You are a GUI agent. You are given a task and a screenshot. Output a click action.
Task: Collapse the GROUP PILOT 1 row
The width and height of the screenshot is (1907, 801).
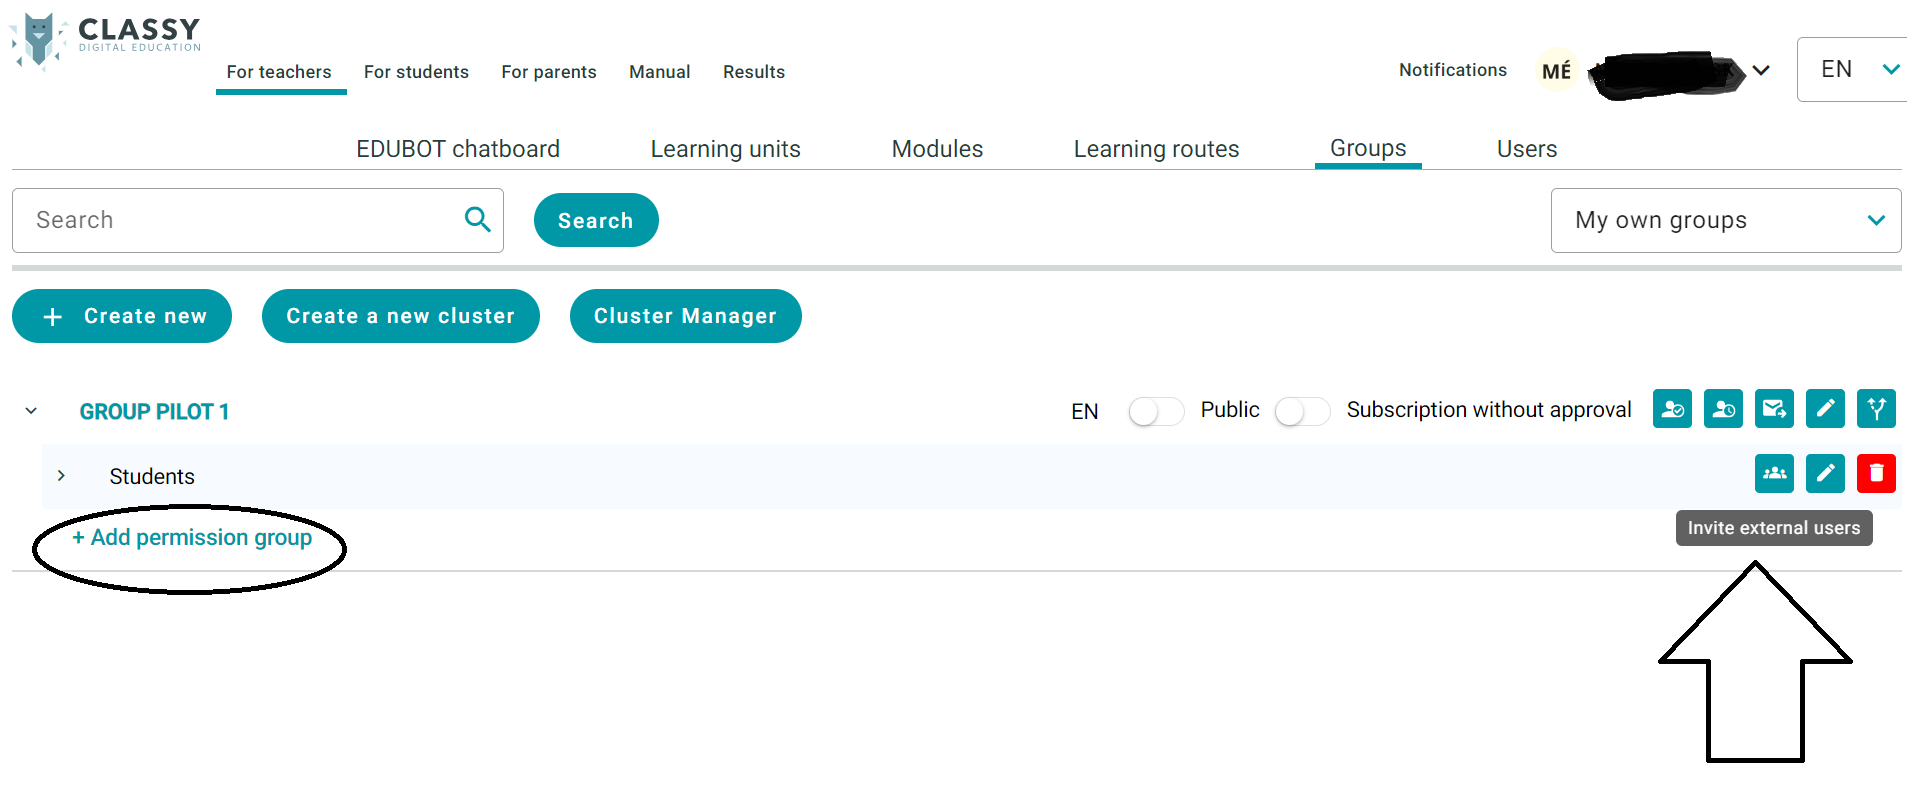(32, 411)
